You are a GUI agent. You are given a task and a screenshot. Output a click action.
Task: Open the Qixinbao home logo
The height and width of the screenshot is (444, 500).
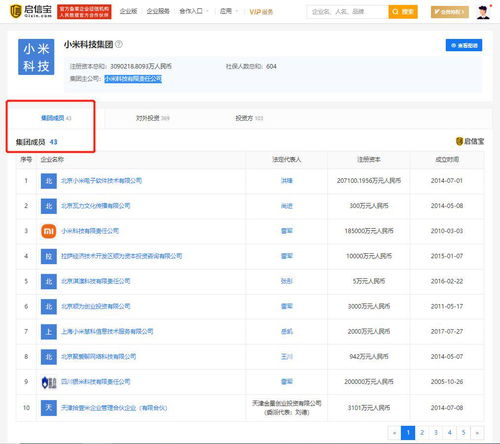click(x=31, y=11)
